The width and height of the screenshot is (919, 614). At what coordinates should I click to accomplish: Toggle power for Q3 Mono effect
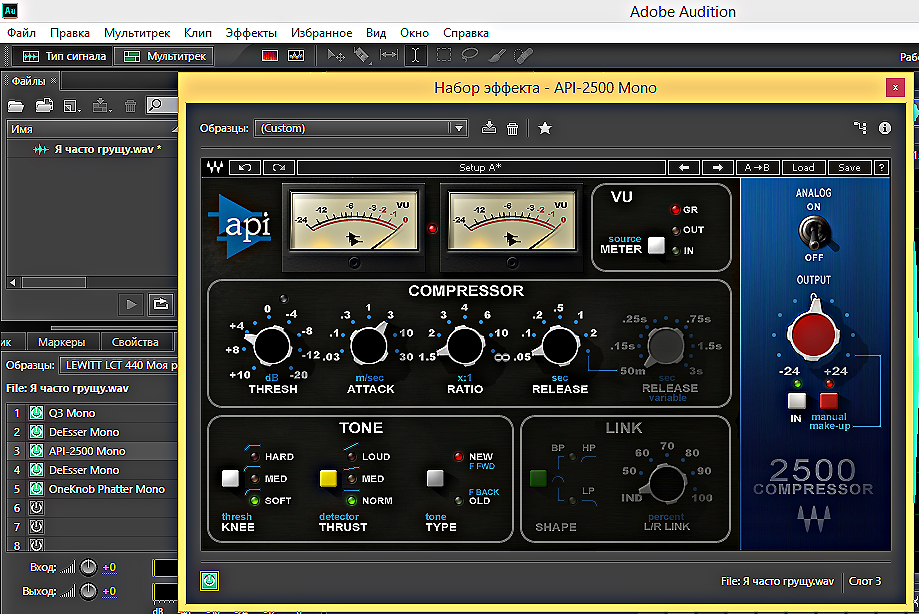click(36, 412)
